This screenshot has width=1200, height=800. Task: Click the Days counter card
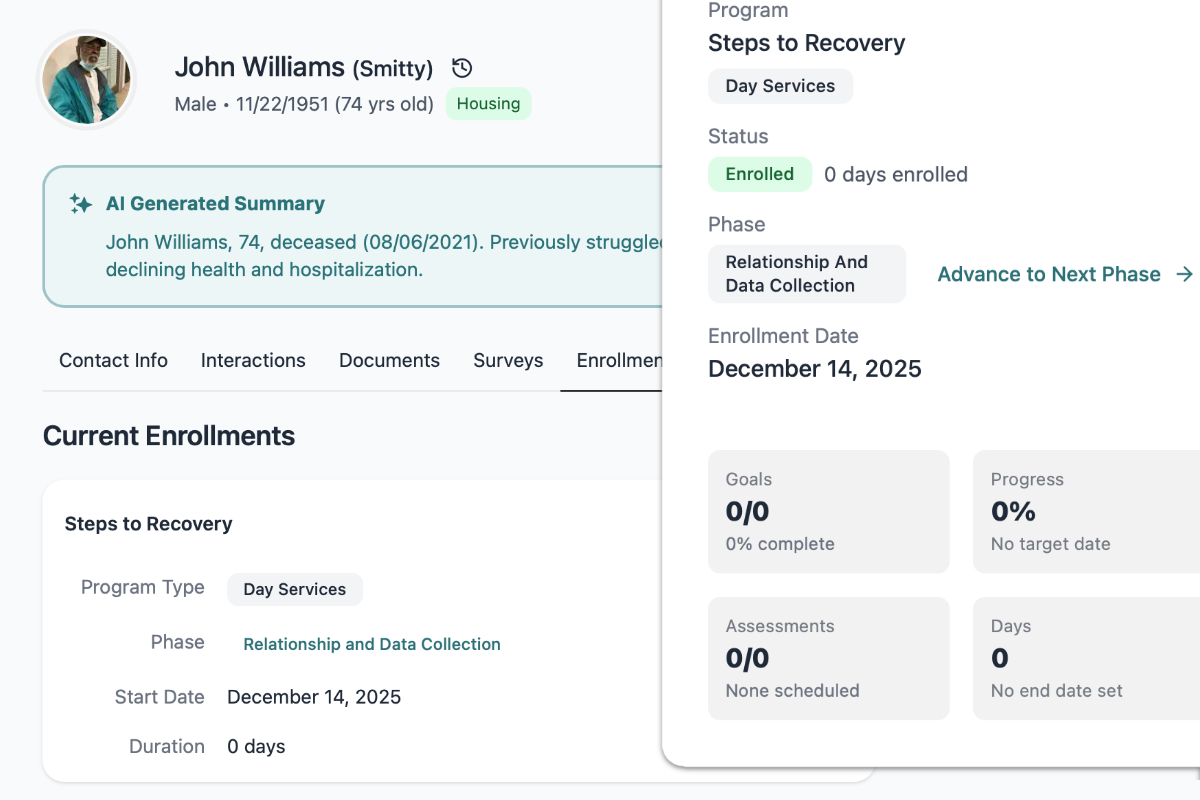pyautogui.click(x=1090, y=658)
